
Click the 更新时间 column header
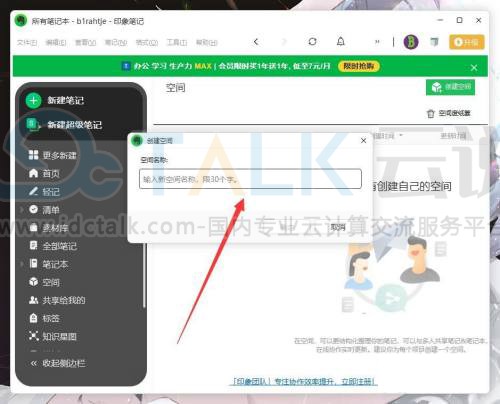coord(453,135)
